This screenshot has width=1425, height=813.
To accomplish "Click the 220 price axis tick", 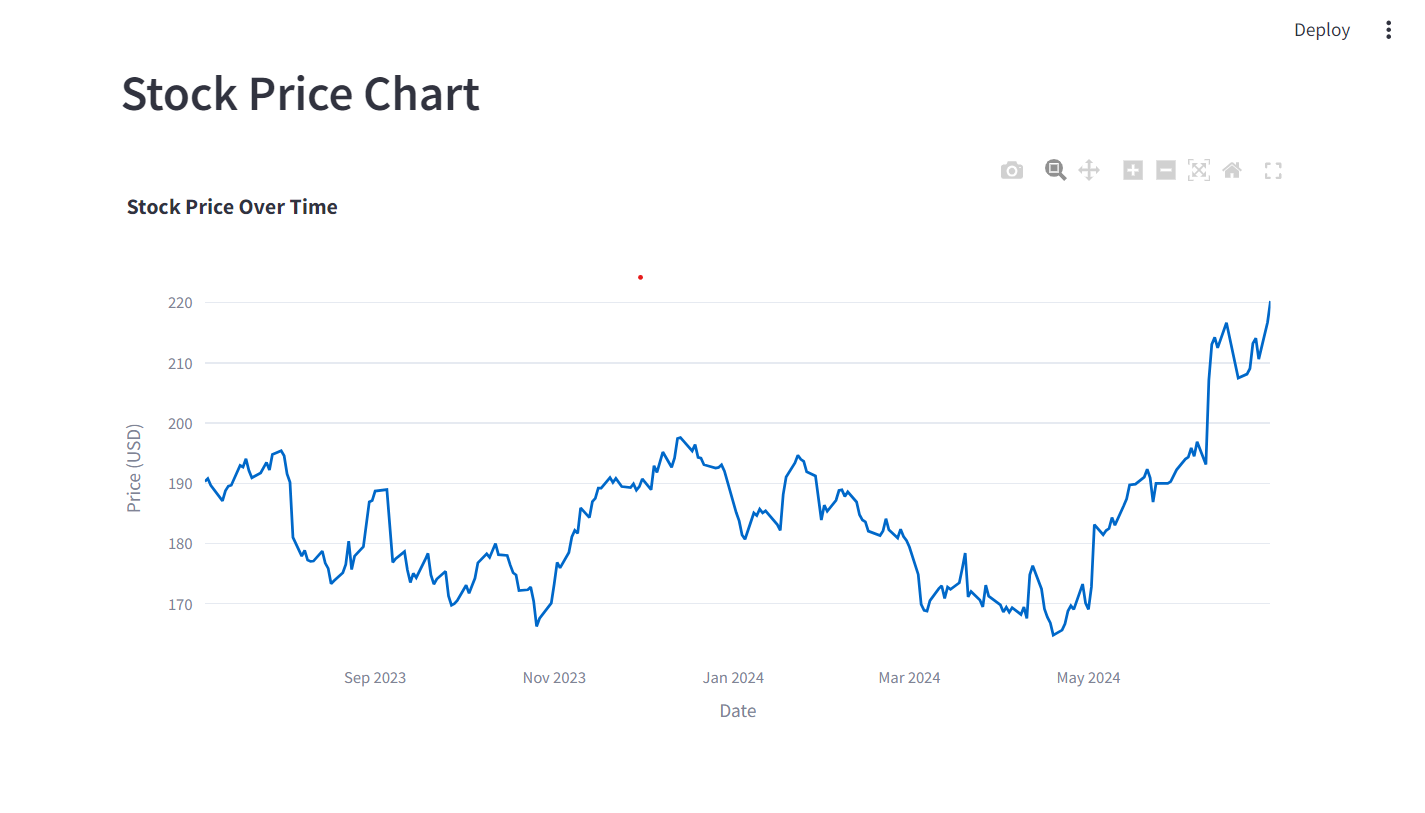I will (180, 302).
